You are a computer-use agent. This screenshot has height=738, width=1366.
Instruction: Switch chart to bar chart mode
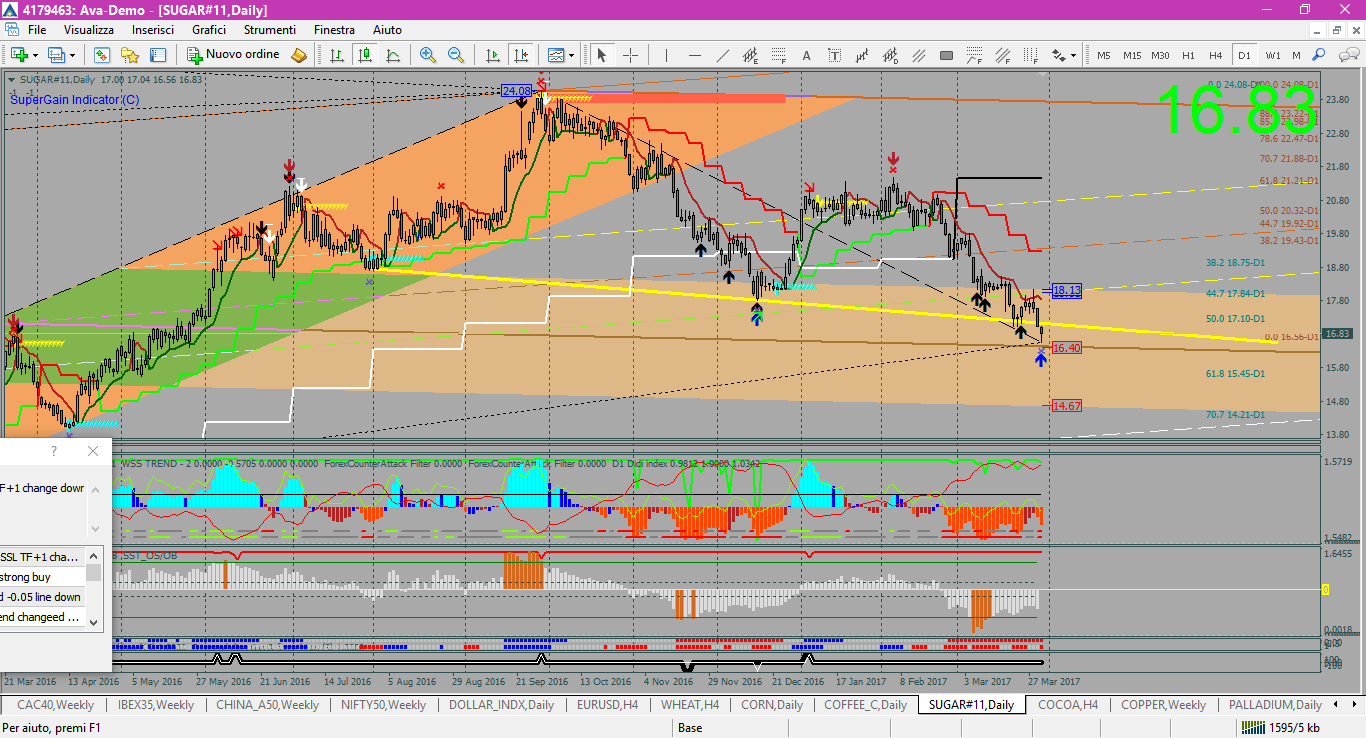coord(337,55)
